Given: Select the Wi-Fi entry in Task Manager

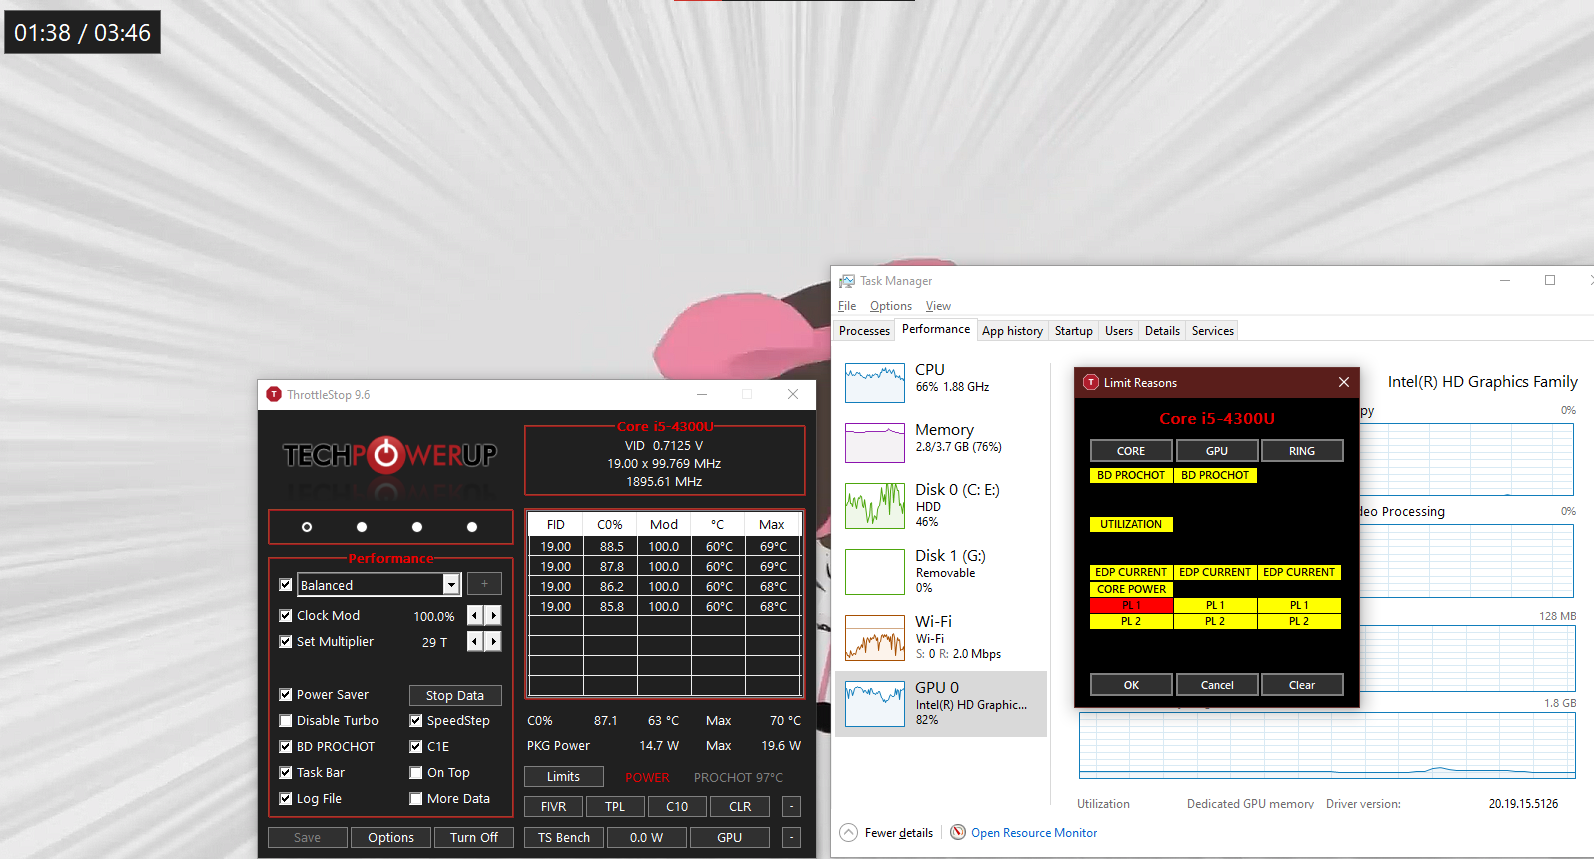Looking at the screenshot, I should coord(940,637).
